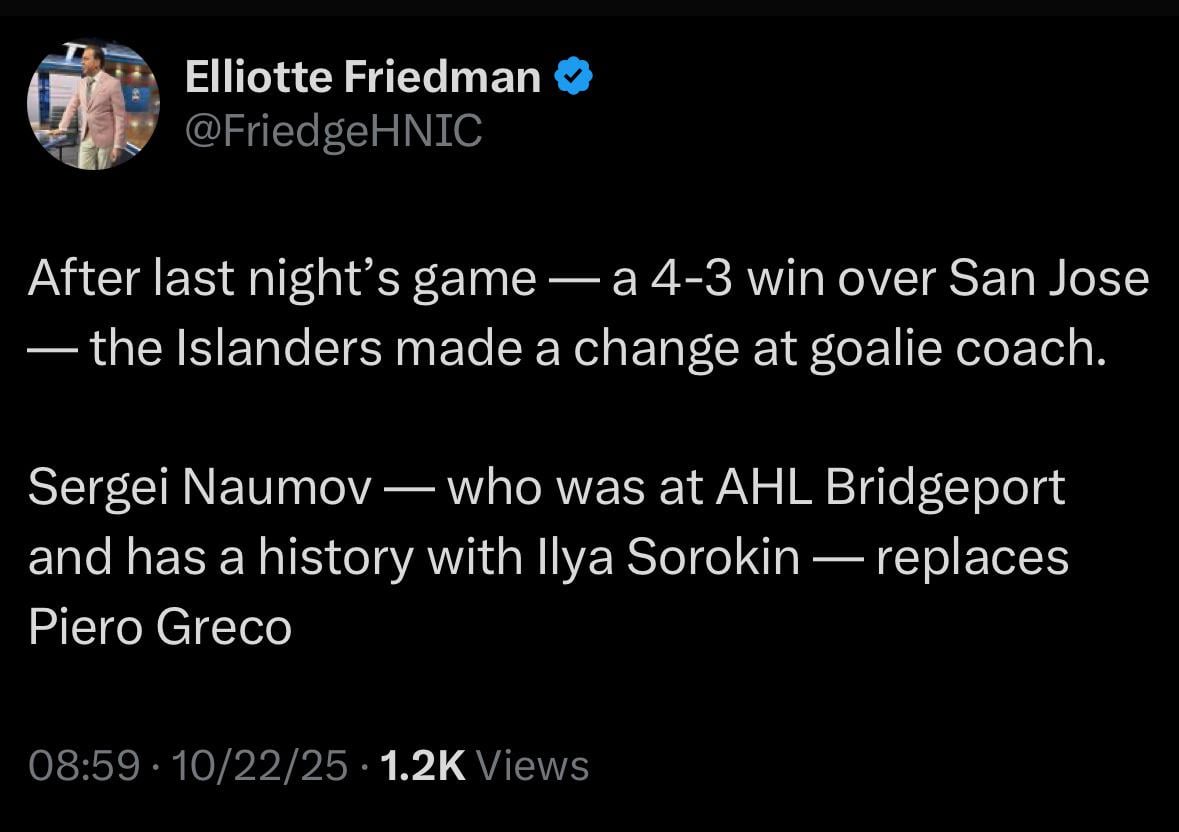The image size is (1179, 832).
Task: Open the @FriedgeHNIC profile handle
Action: point(332,128)
